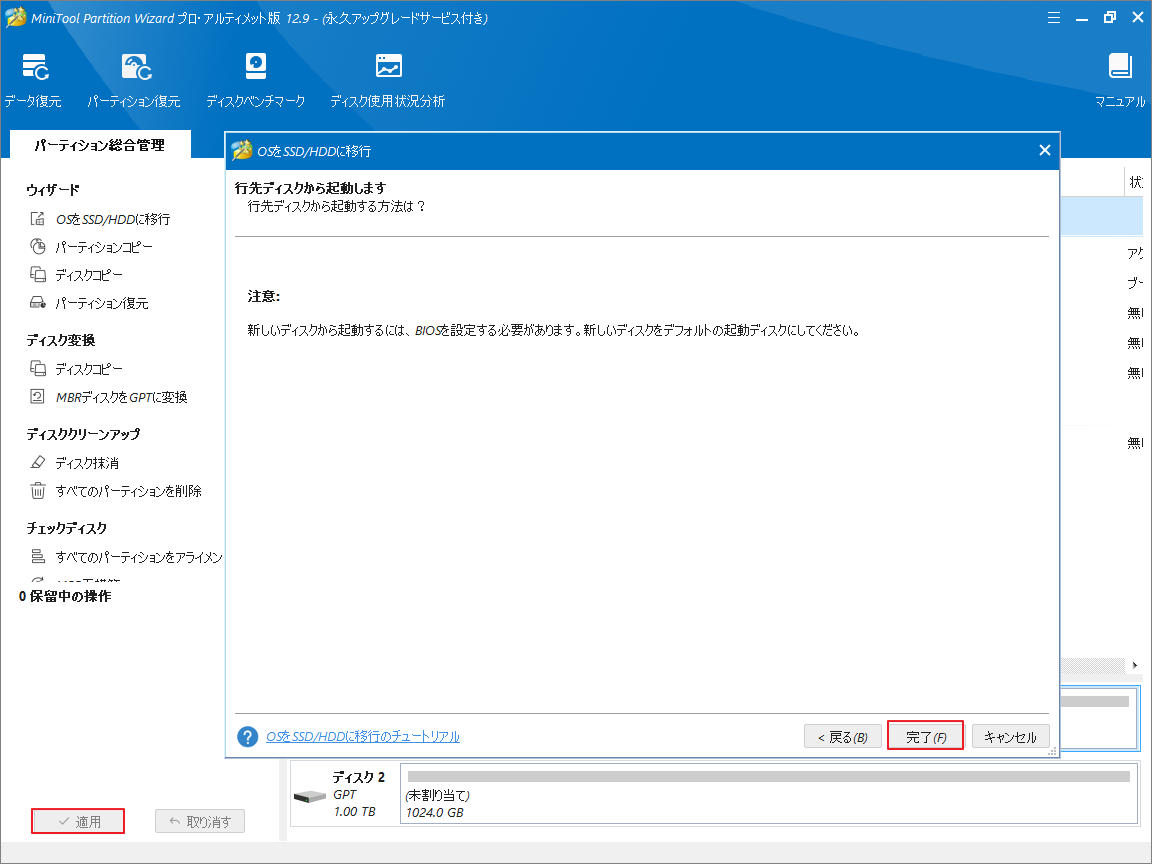Click the ウィザード section header
The image size is (1152, 864).
(x=53, y=190)
